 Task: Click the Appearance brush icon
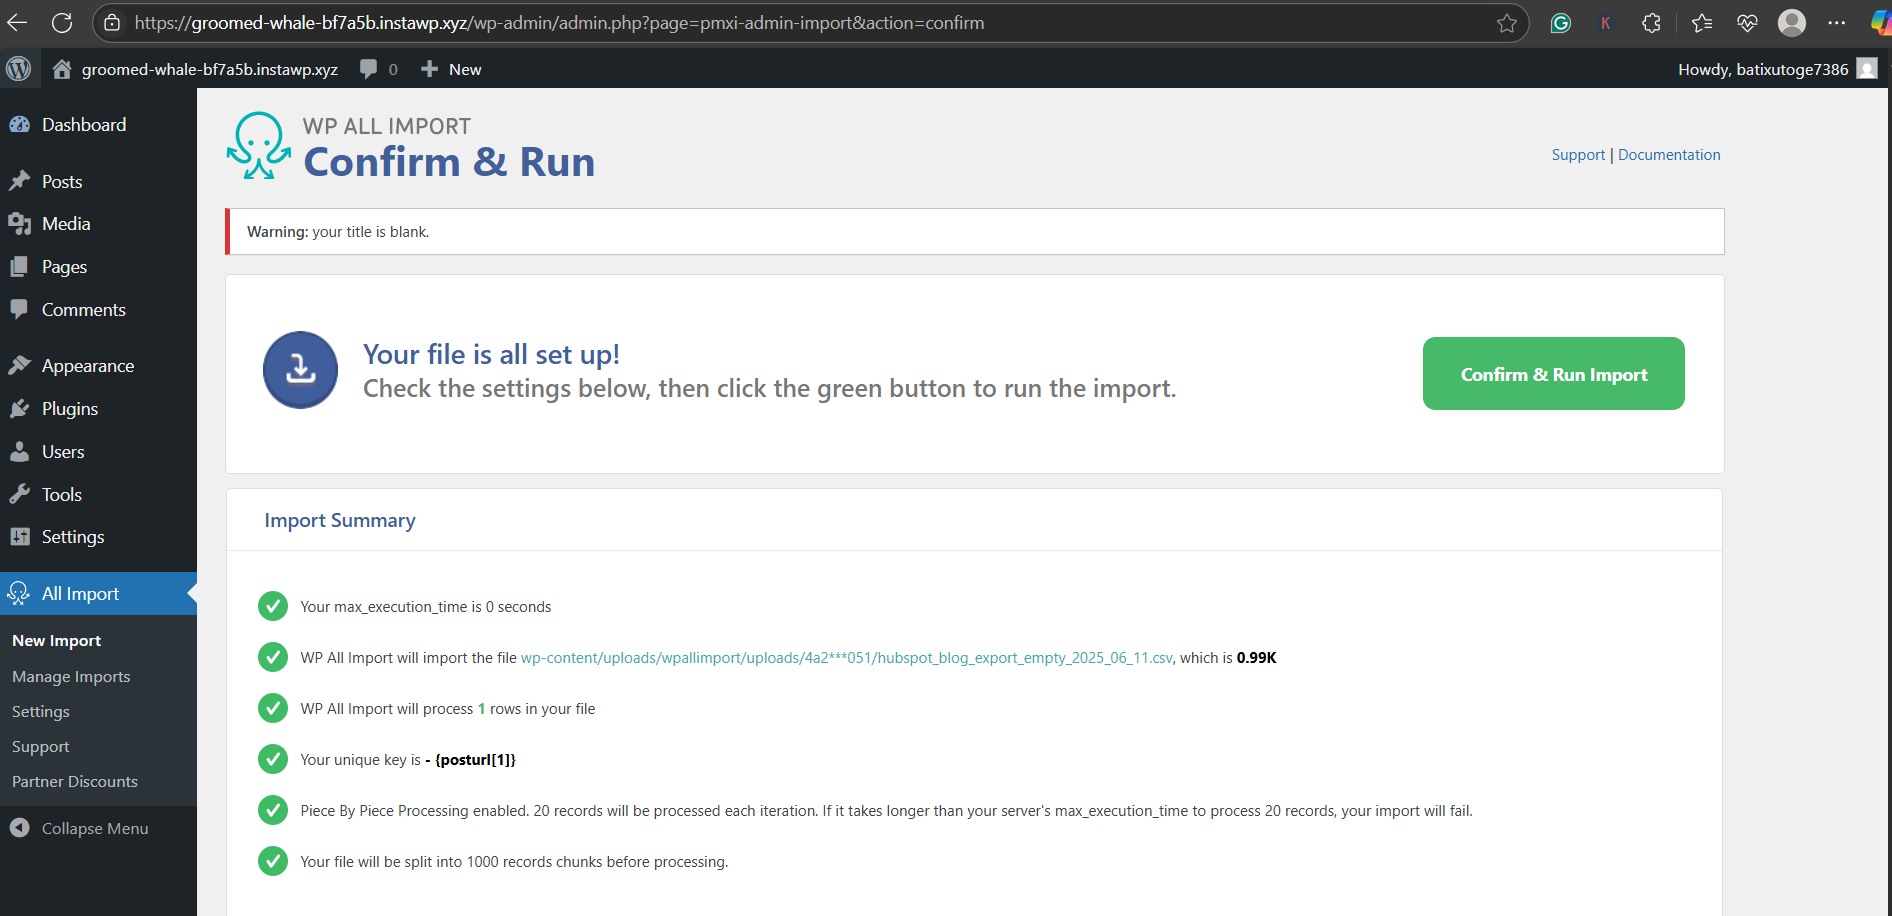19,365
